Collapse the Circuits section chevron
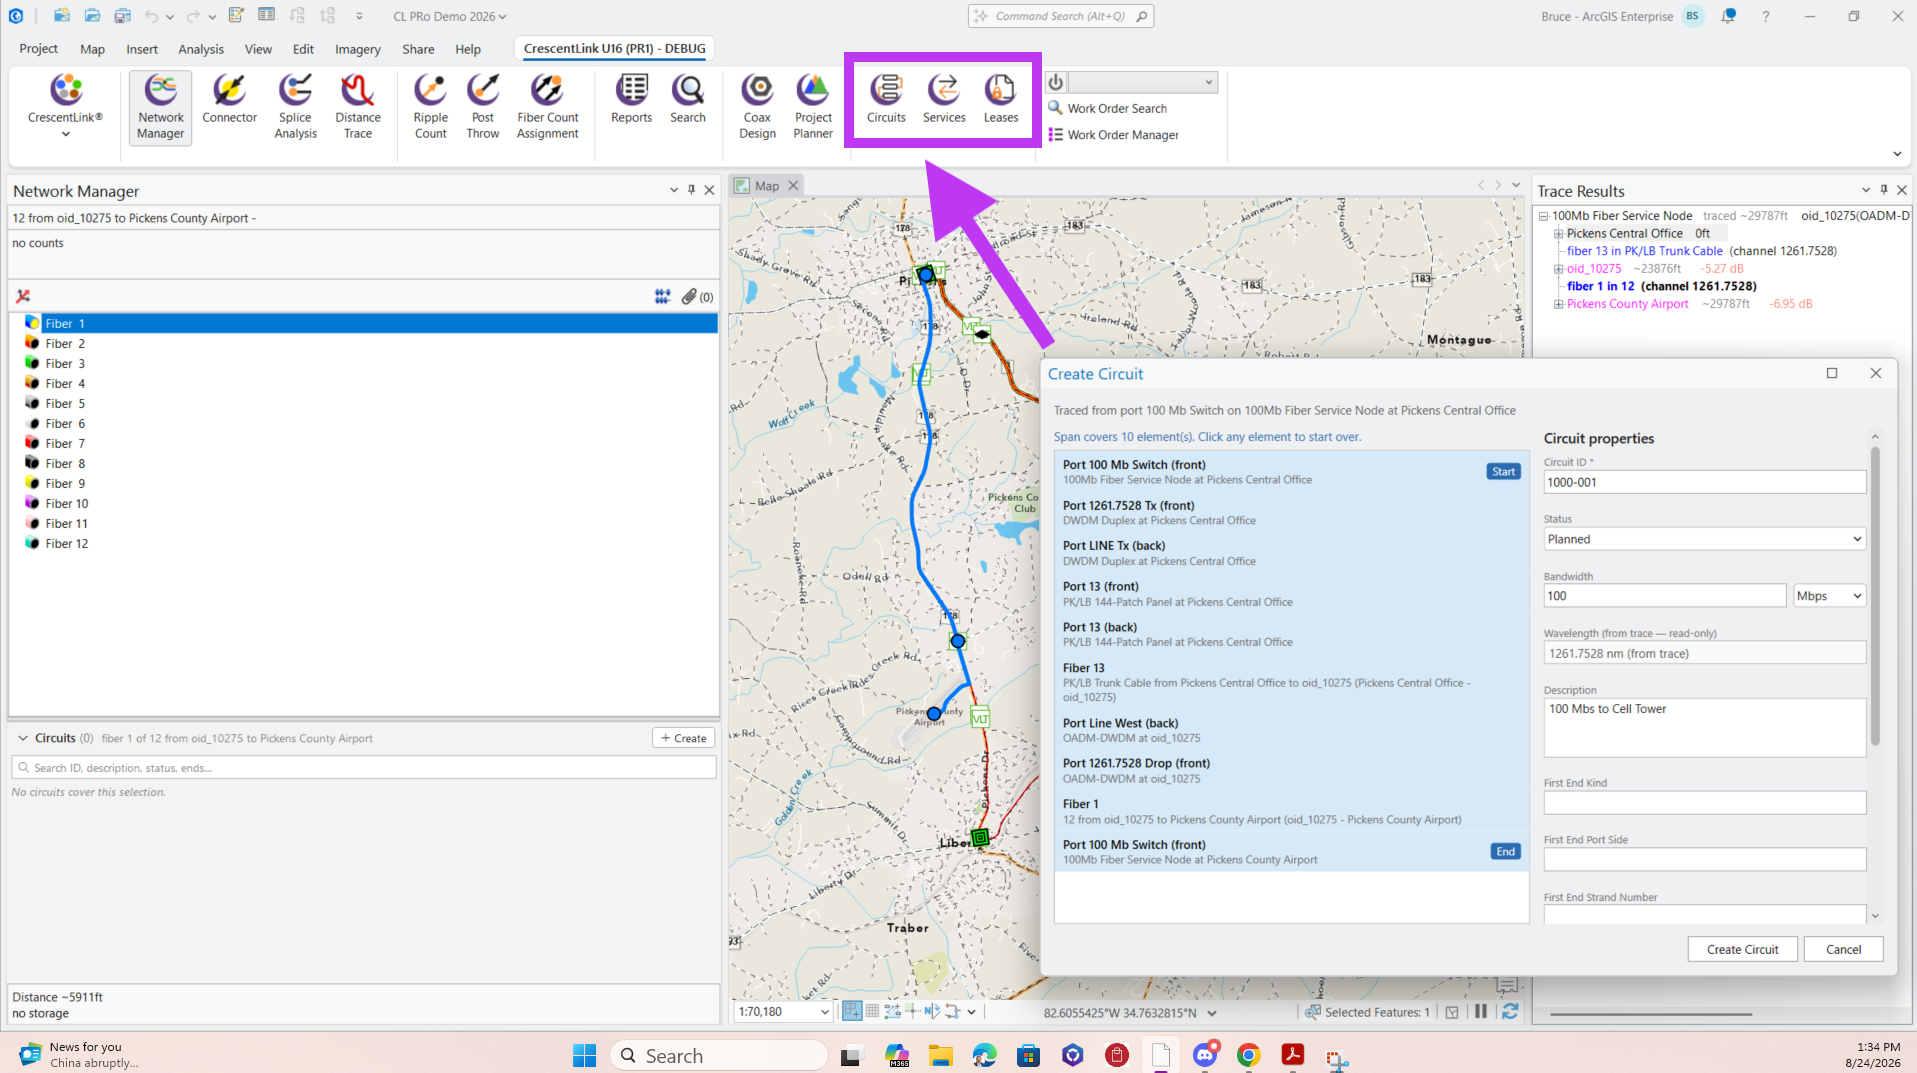Screen dimensions: 1917x1073 (x=22, y=738)
